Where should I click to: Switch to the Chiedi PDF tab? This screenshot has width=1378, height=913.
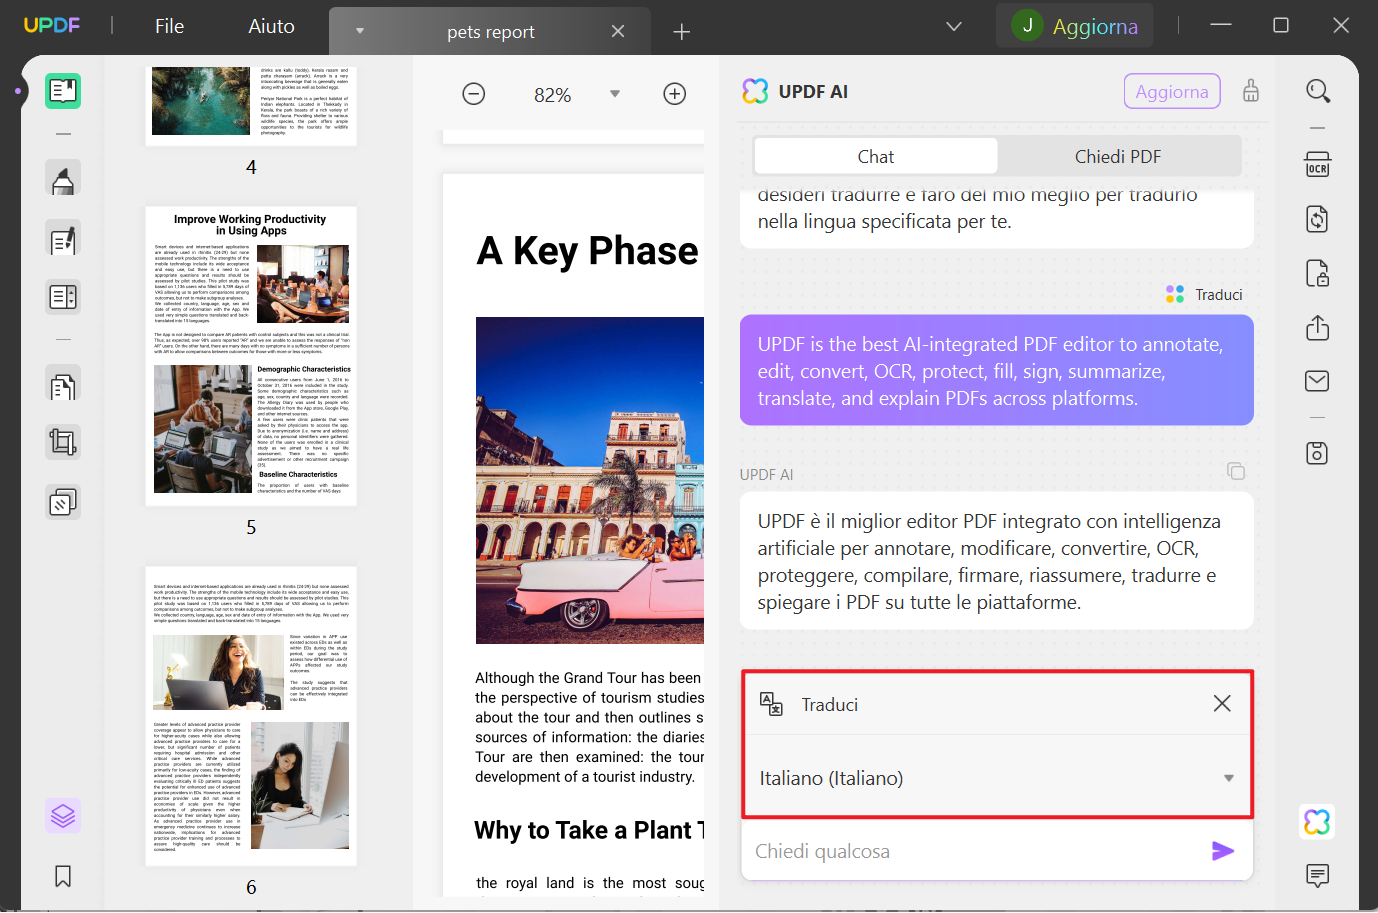1117,156
